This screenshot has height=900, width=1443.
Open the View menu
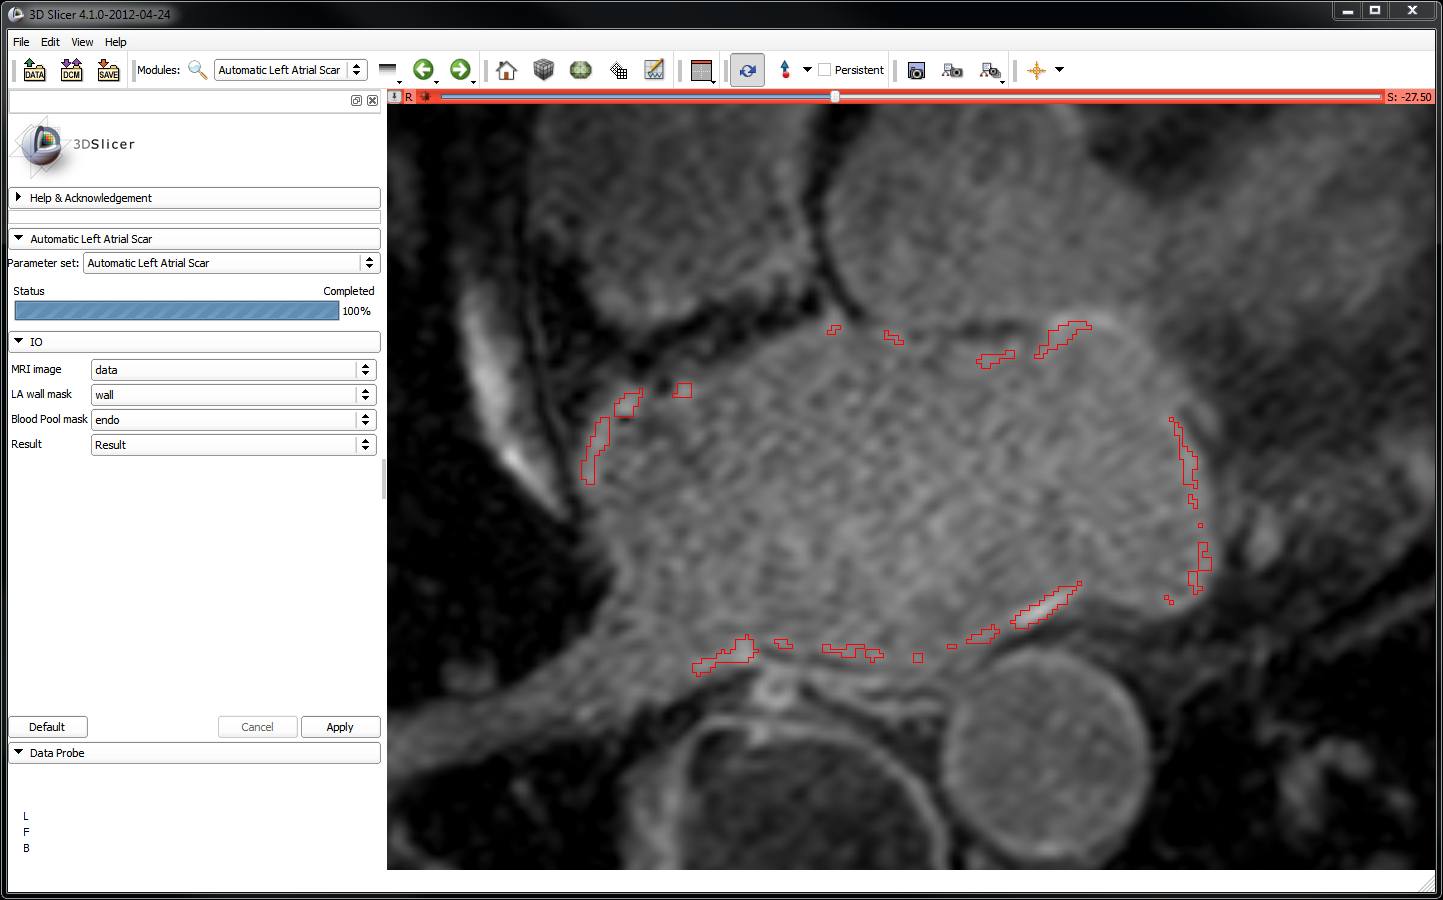pos(82,42)
